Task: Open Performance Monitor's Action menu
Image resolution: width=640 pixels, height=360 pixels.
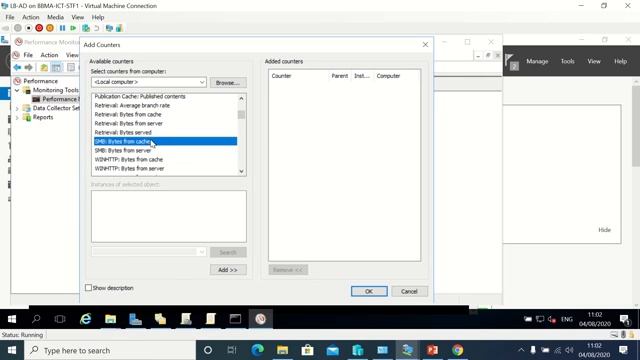Action: pyautogui.click(x=49, y=55)
